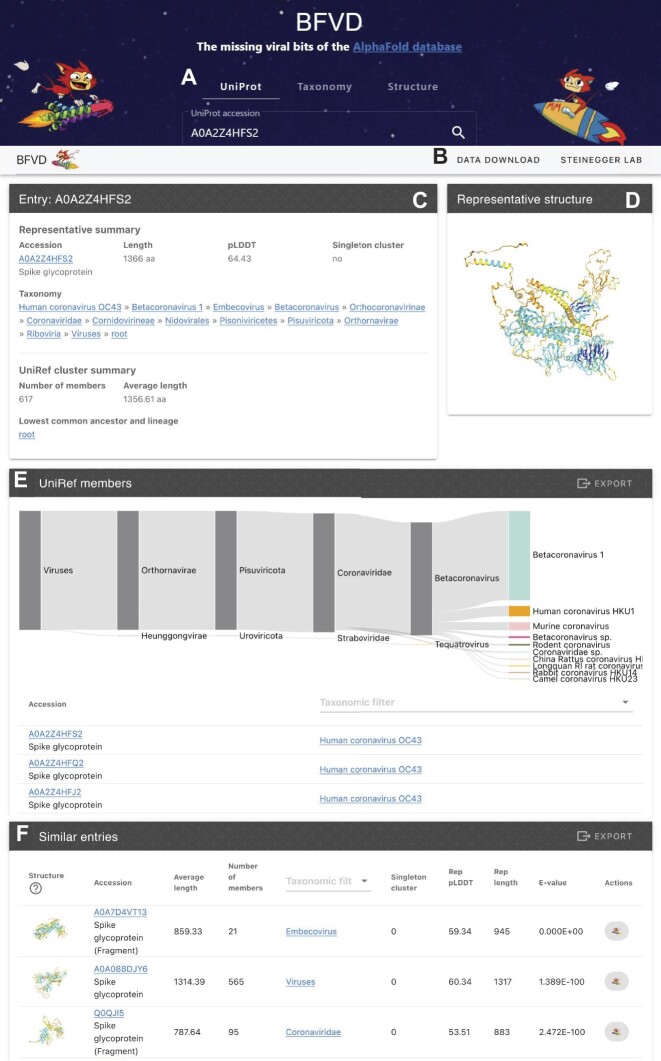
Task: Open Taxonomic filter dropdown in UniRef members
Action: 476,702
